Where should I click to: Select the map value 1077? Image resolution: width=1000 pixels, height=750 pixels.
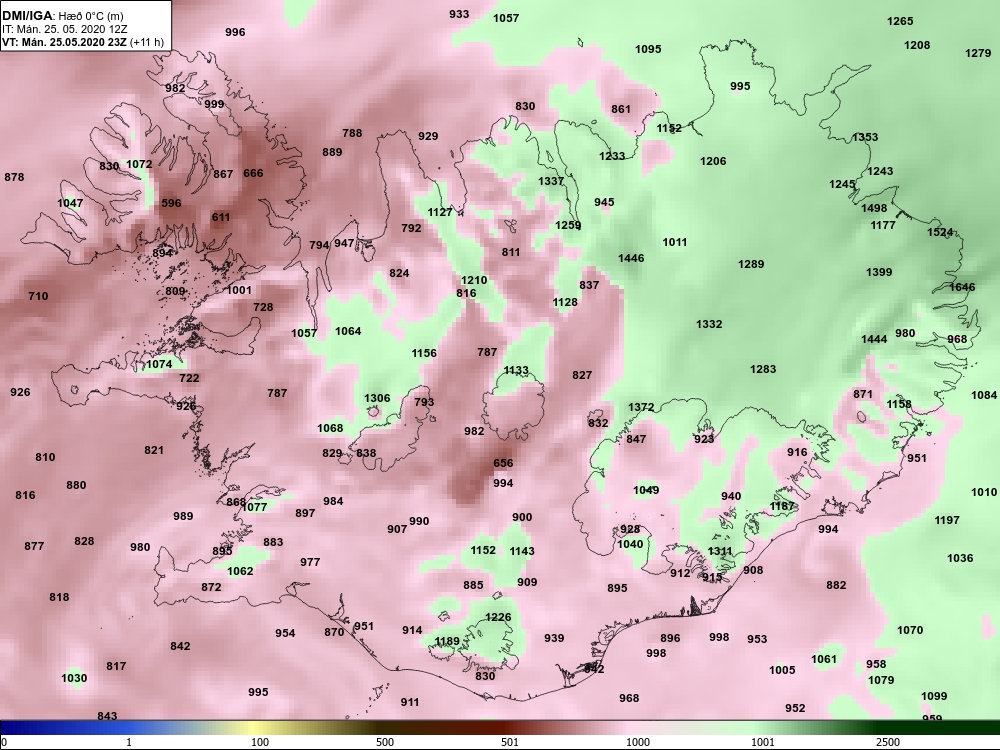tap(254, 507)
